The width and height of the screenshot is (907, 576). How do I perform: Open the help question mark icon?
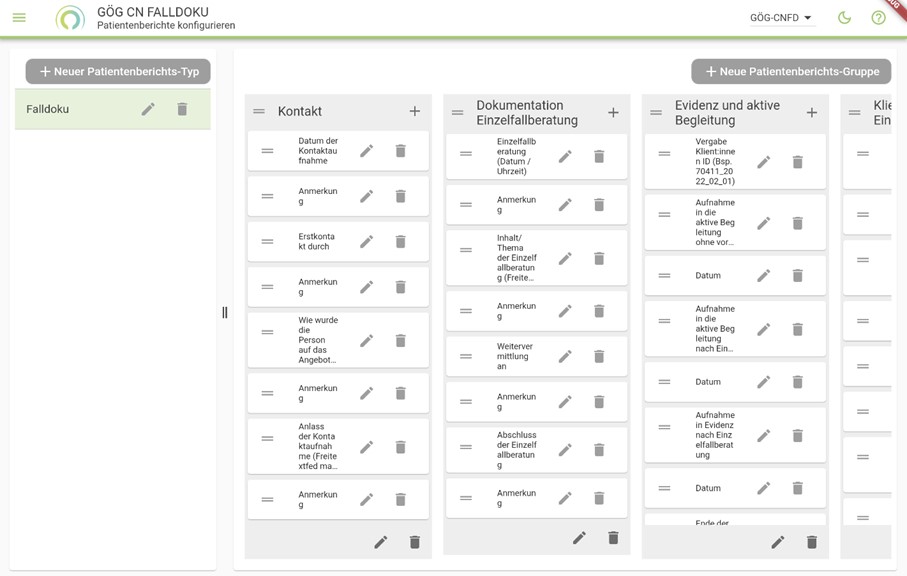pos(878,18)
